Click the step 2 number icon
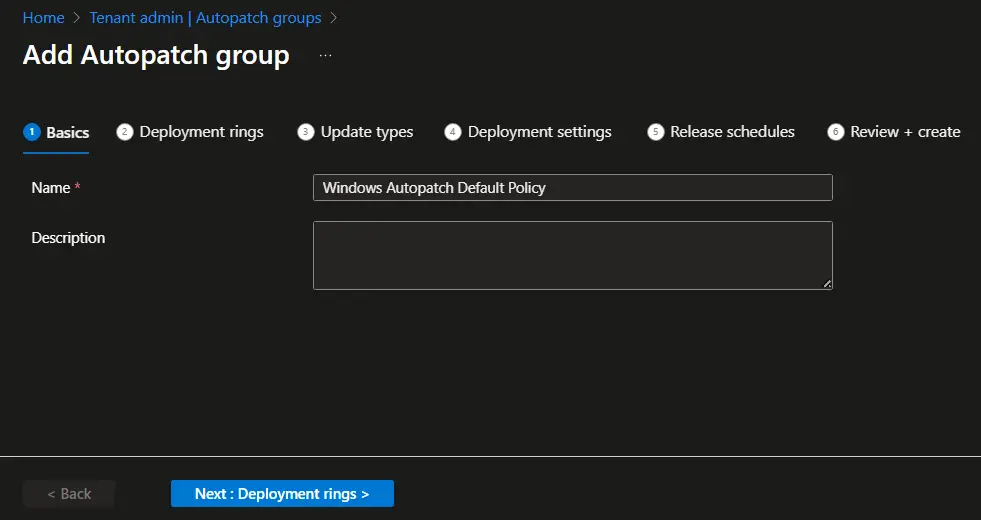The image size is (981, 520). [x=125, y=132]
